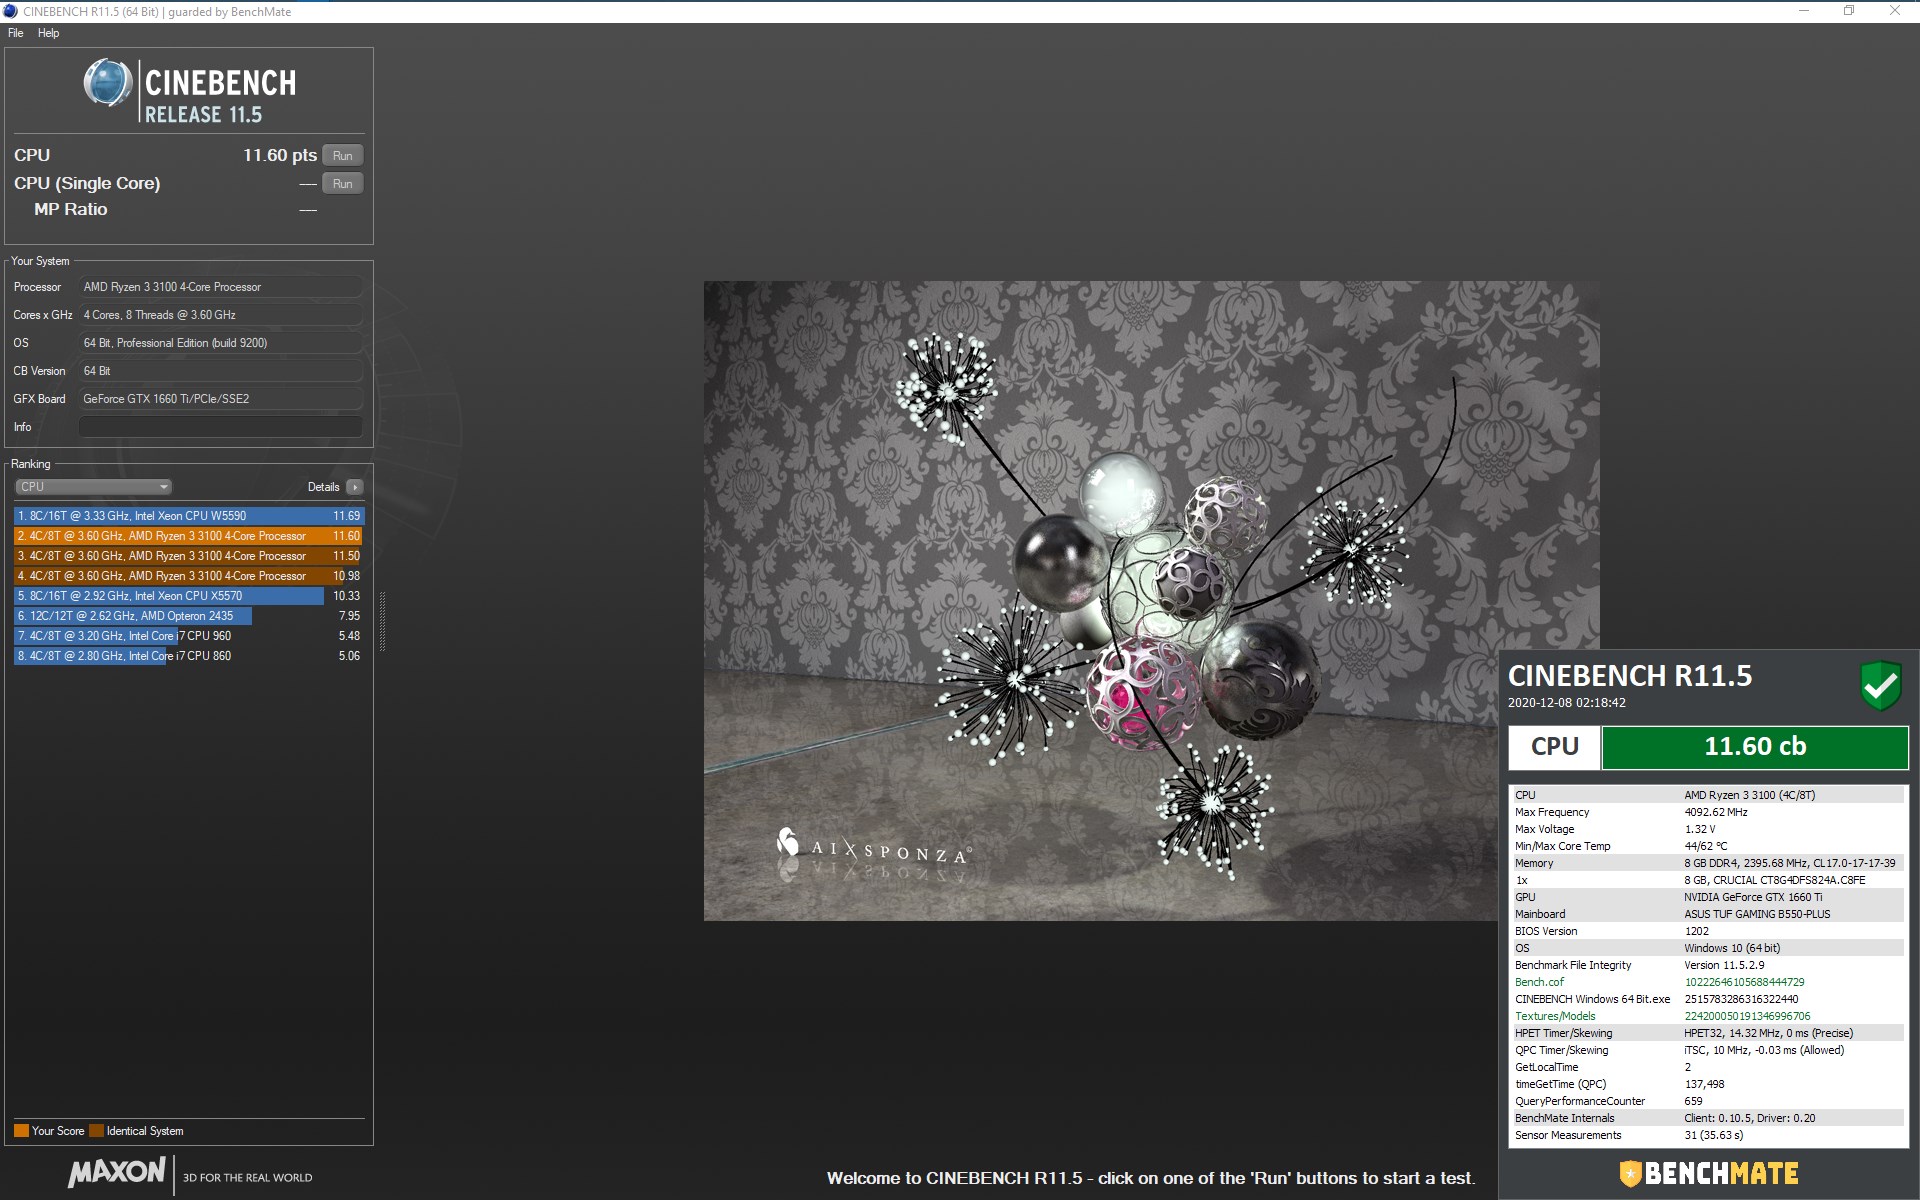Click the Mainboard ASUS TUF GAMING B550-PLUS row
This screenshot has height=1200, width=1920.
coord(1708,914)
